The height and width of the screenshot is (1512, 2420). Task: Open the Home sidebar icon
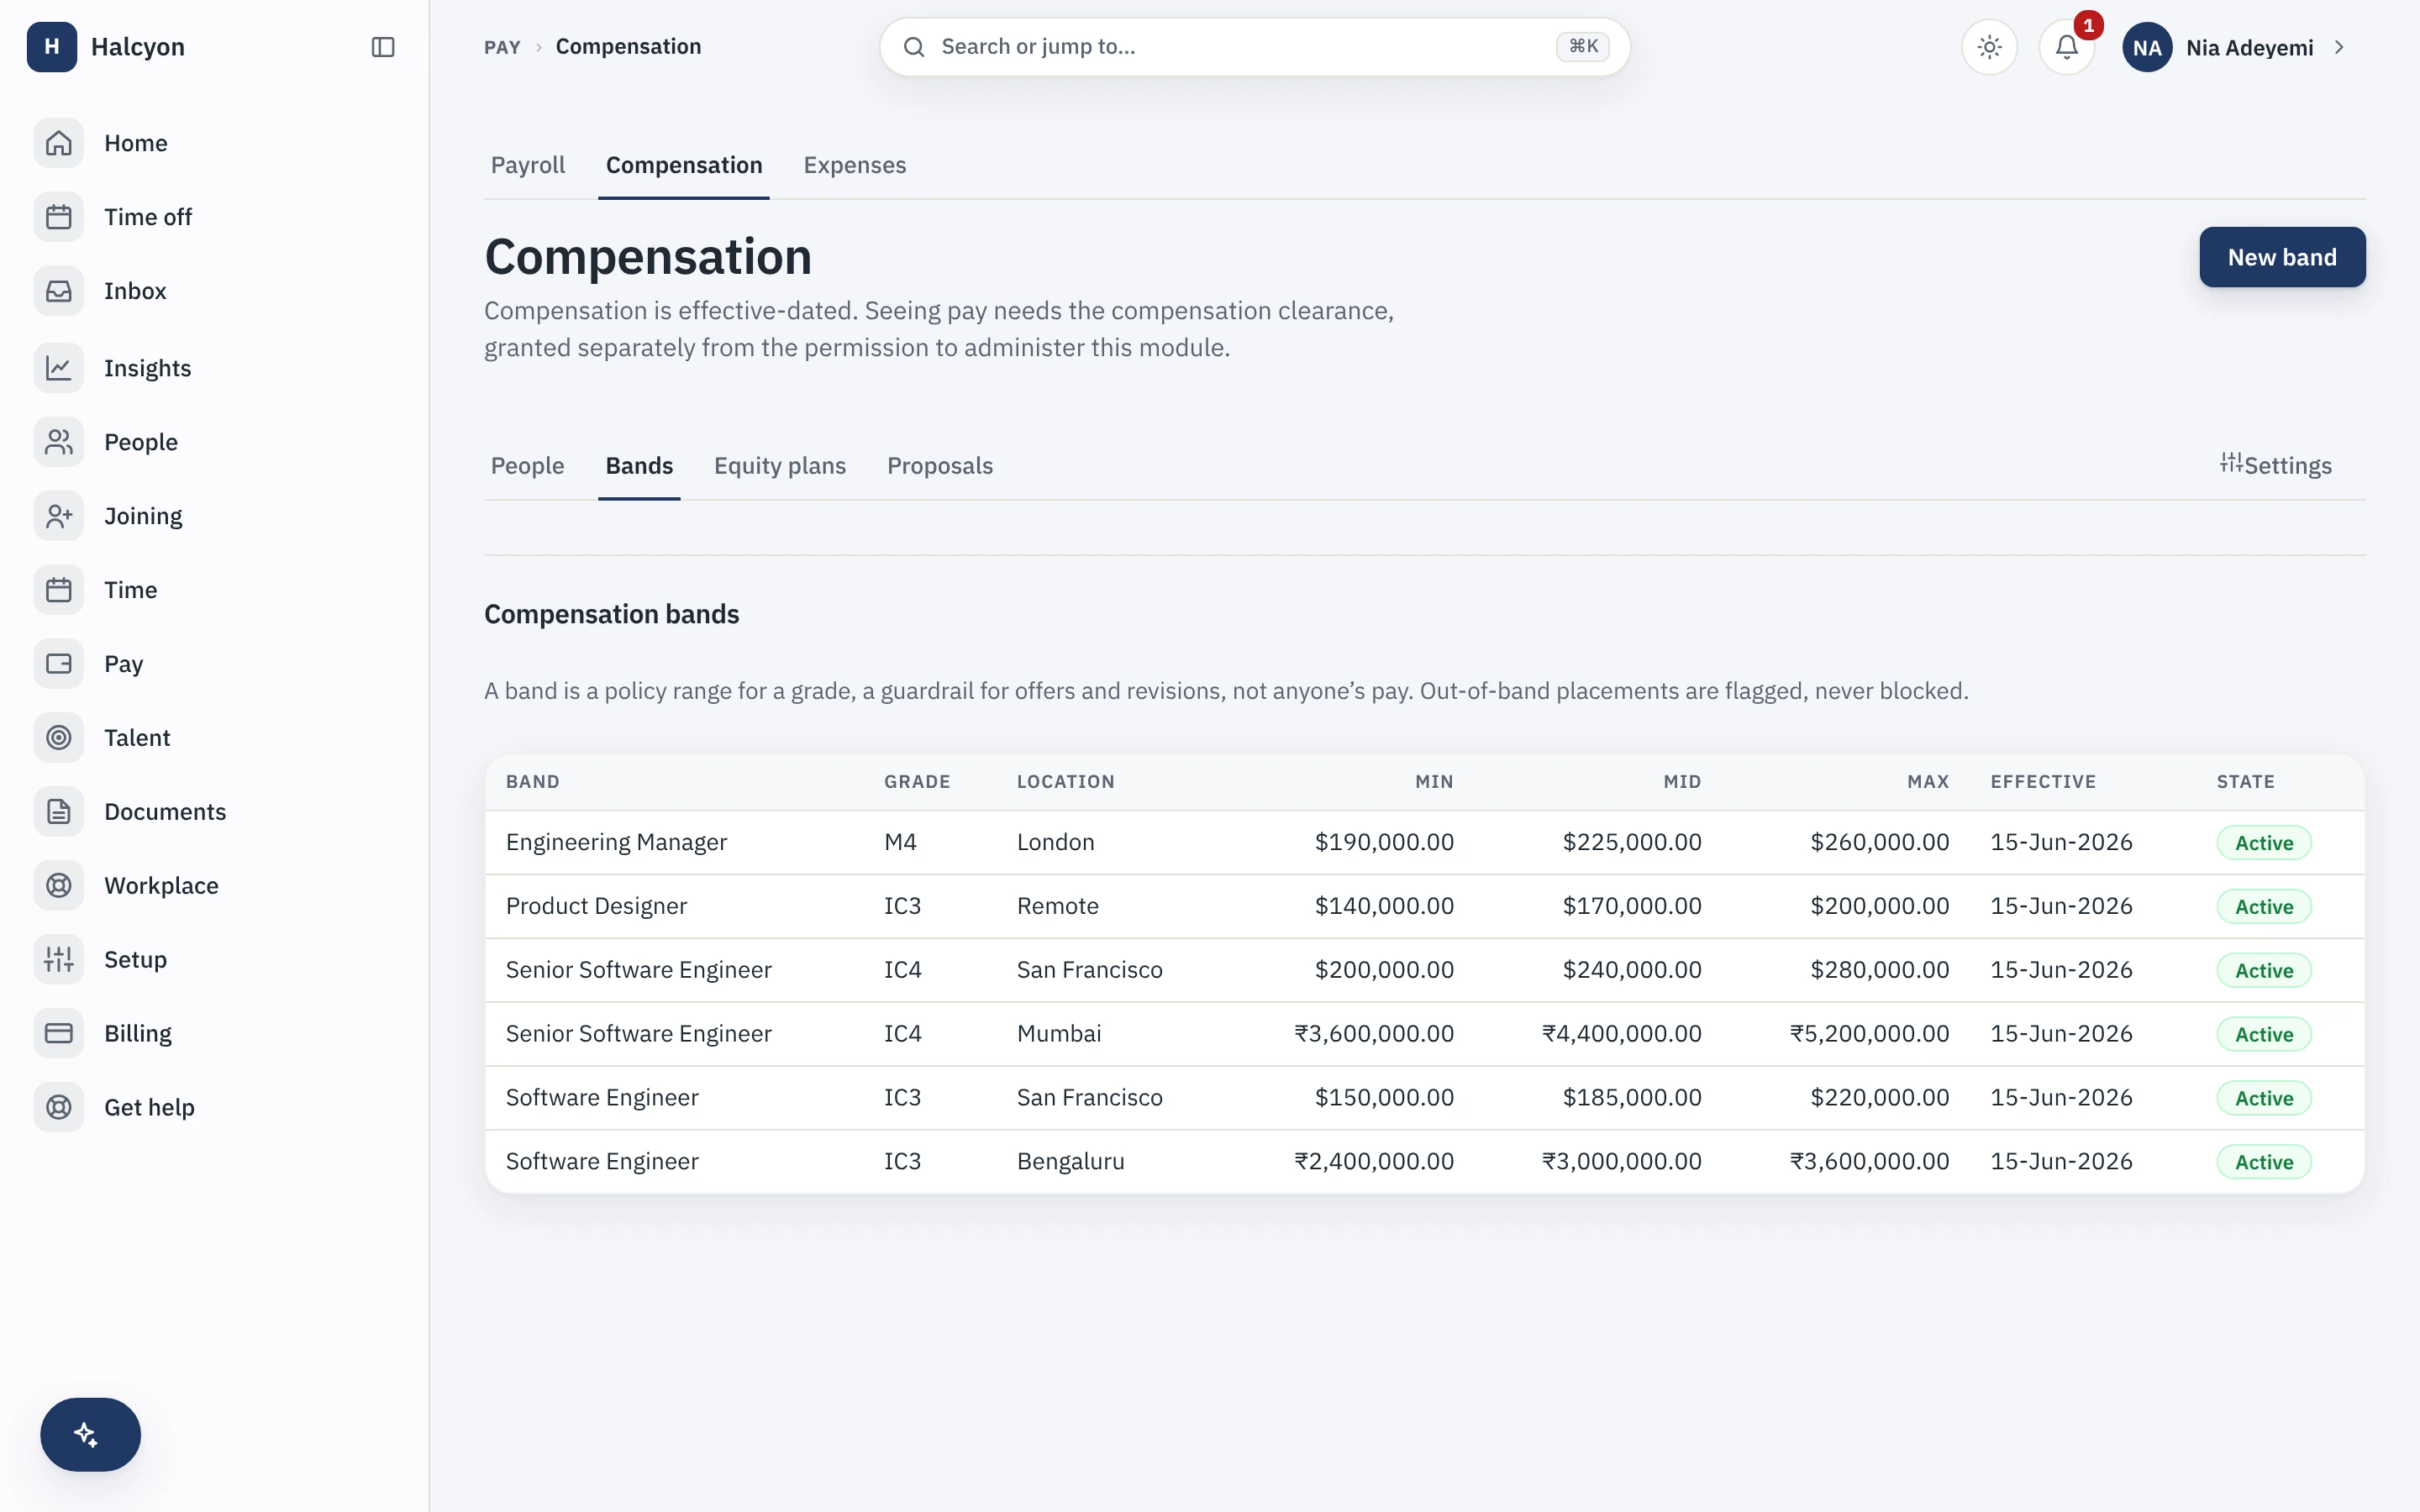[59, 143]
